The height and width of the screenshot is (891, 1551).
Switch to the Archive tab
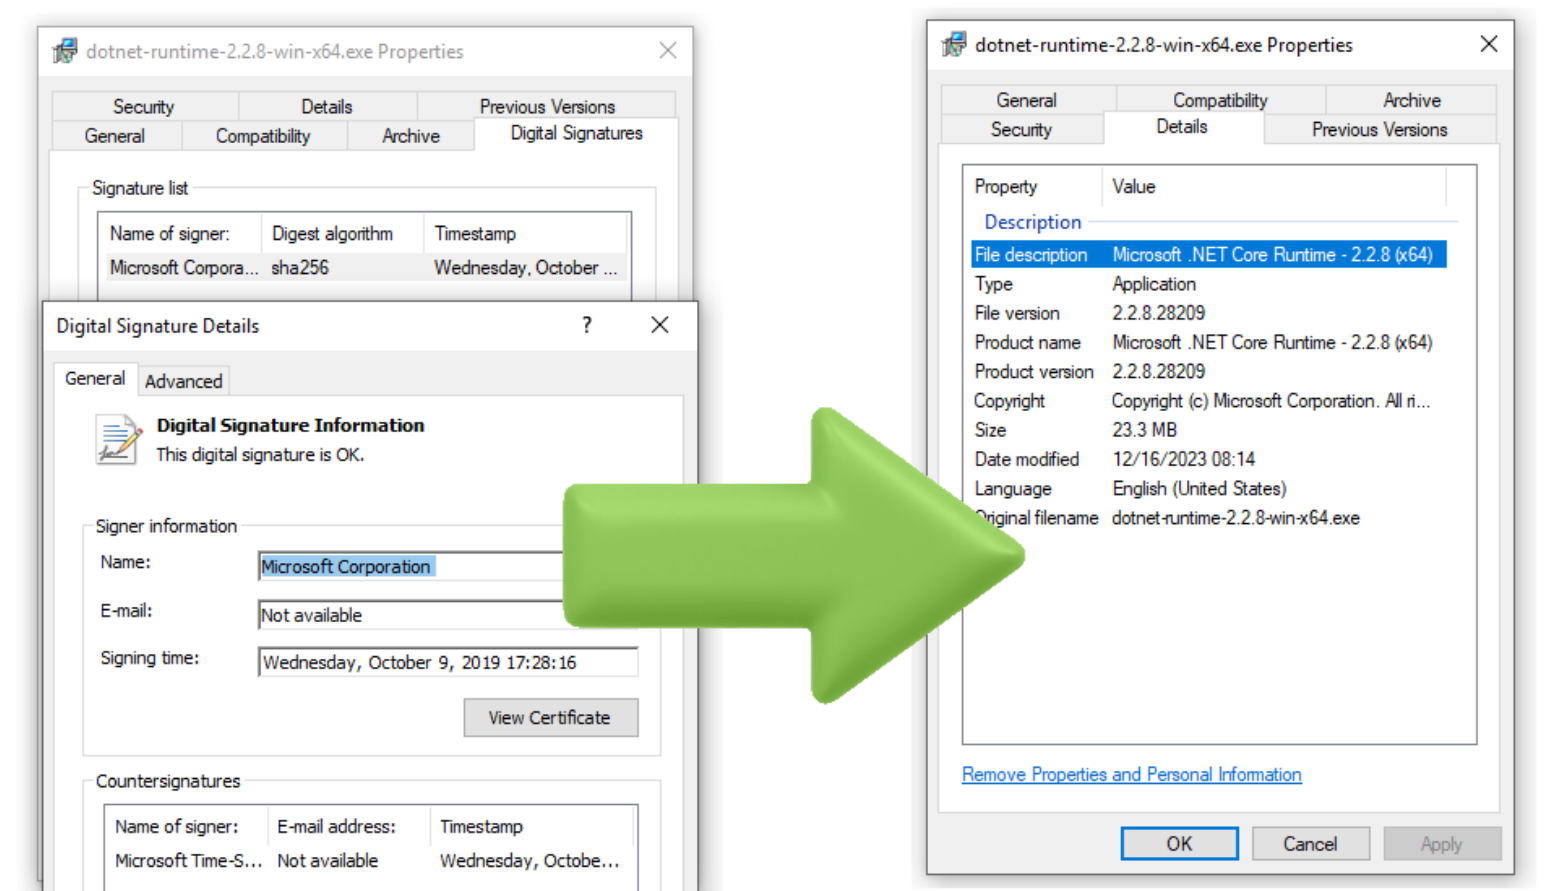[411, 135]
